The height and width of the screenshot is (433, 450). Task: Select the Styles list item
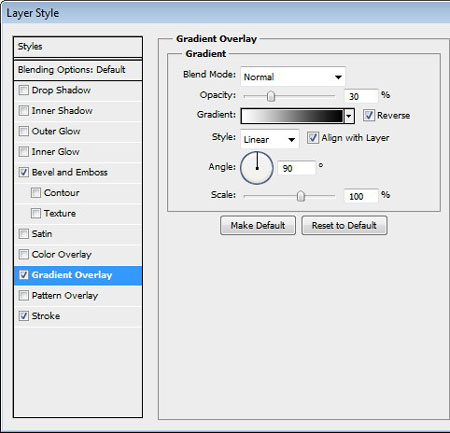(78, 47)
